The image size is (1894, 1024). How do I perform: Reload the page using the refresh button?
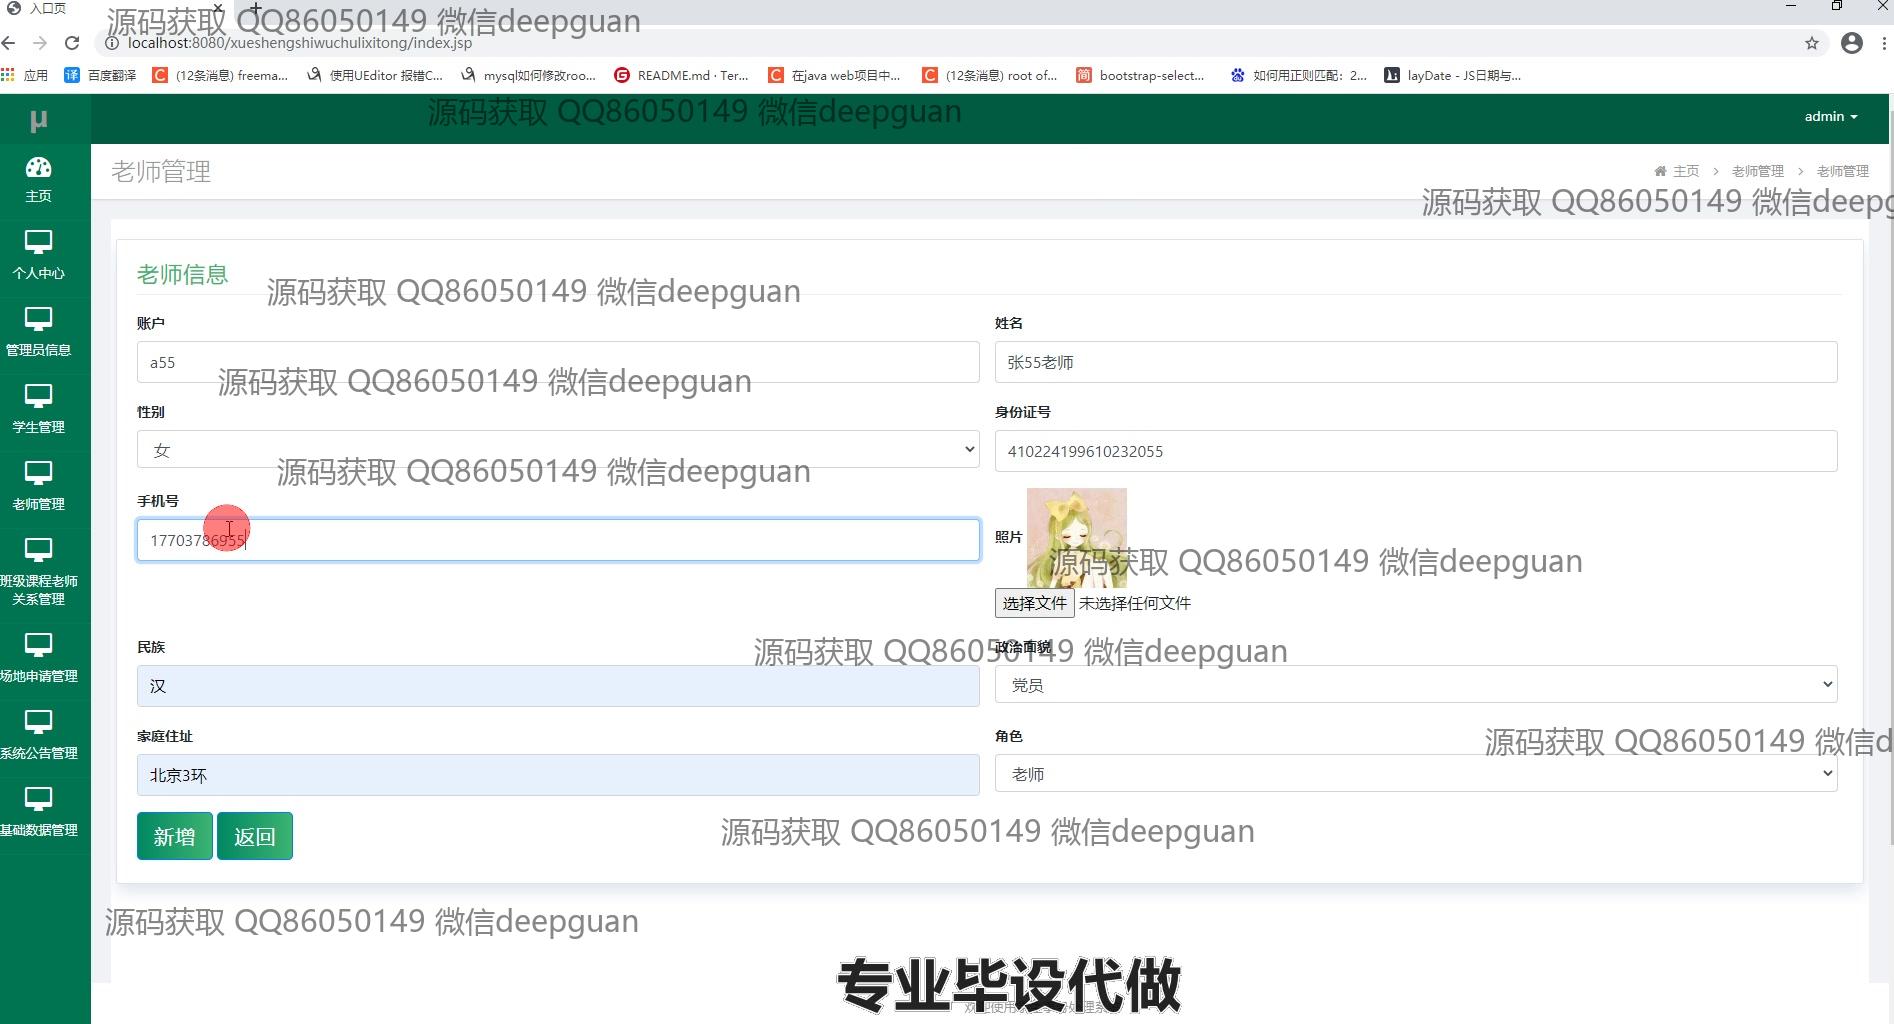coord(72,43)
